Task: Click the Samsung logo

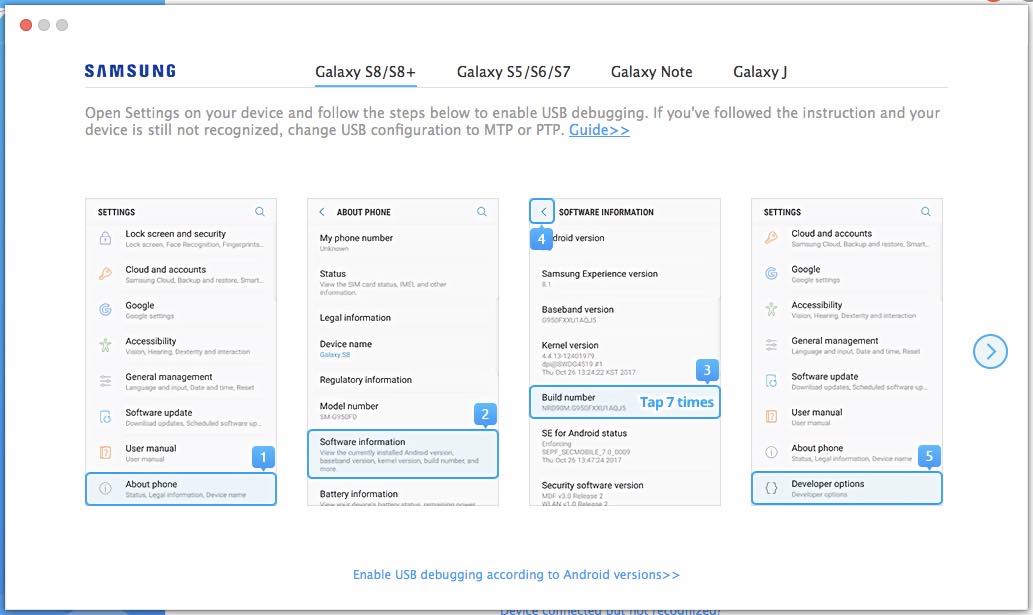Action: pyautogui.click(x=130, y=71)
